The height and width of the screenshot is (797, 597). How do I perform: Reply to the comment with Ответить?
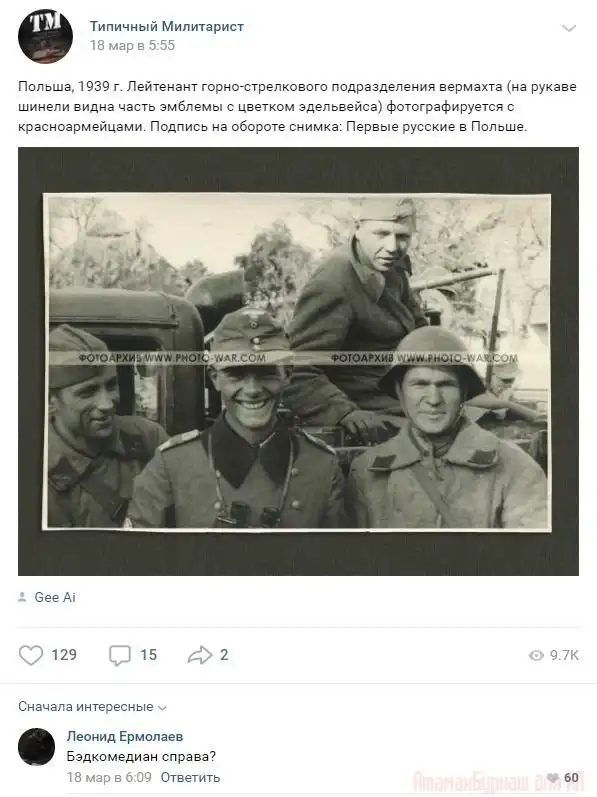click(190, 777)
